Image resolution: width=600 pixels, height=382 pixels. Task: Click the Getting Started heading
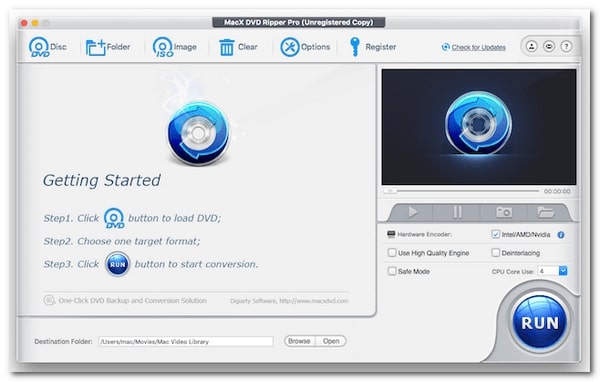coord(102,180)
